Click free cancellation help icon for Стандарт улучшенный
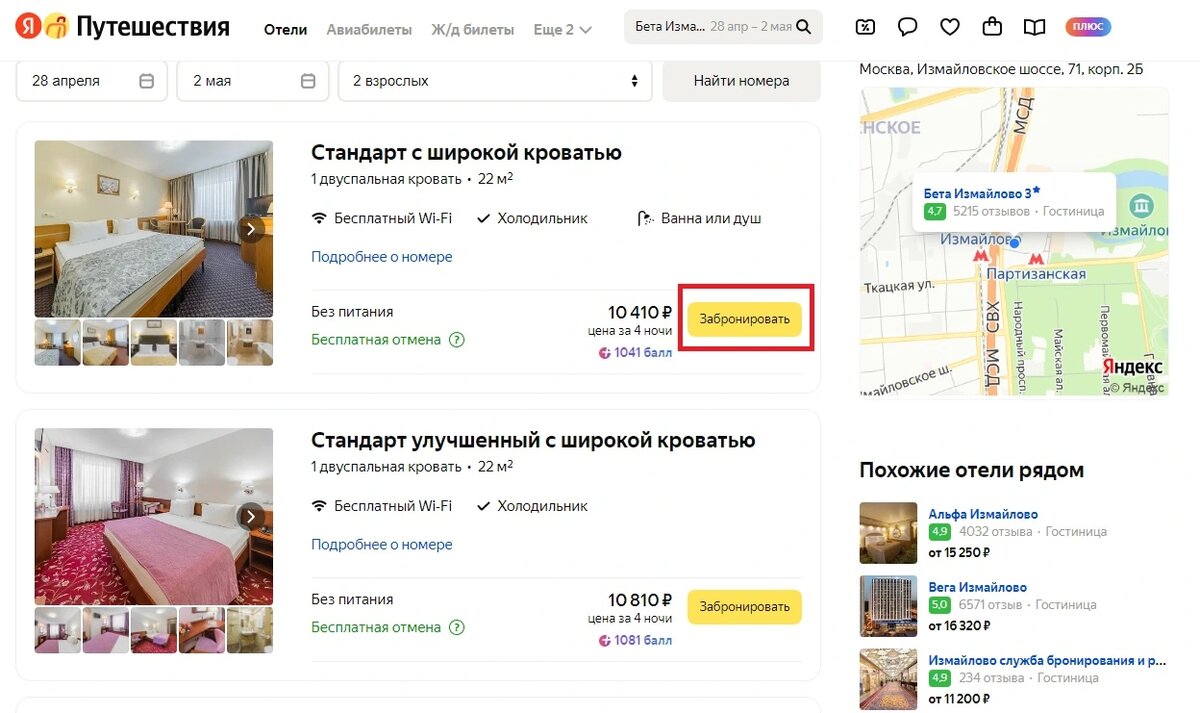Image resolution: width=1200 pixels, height=713 pixels. point(457,628)
